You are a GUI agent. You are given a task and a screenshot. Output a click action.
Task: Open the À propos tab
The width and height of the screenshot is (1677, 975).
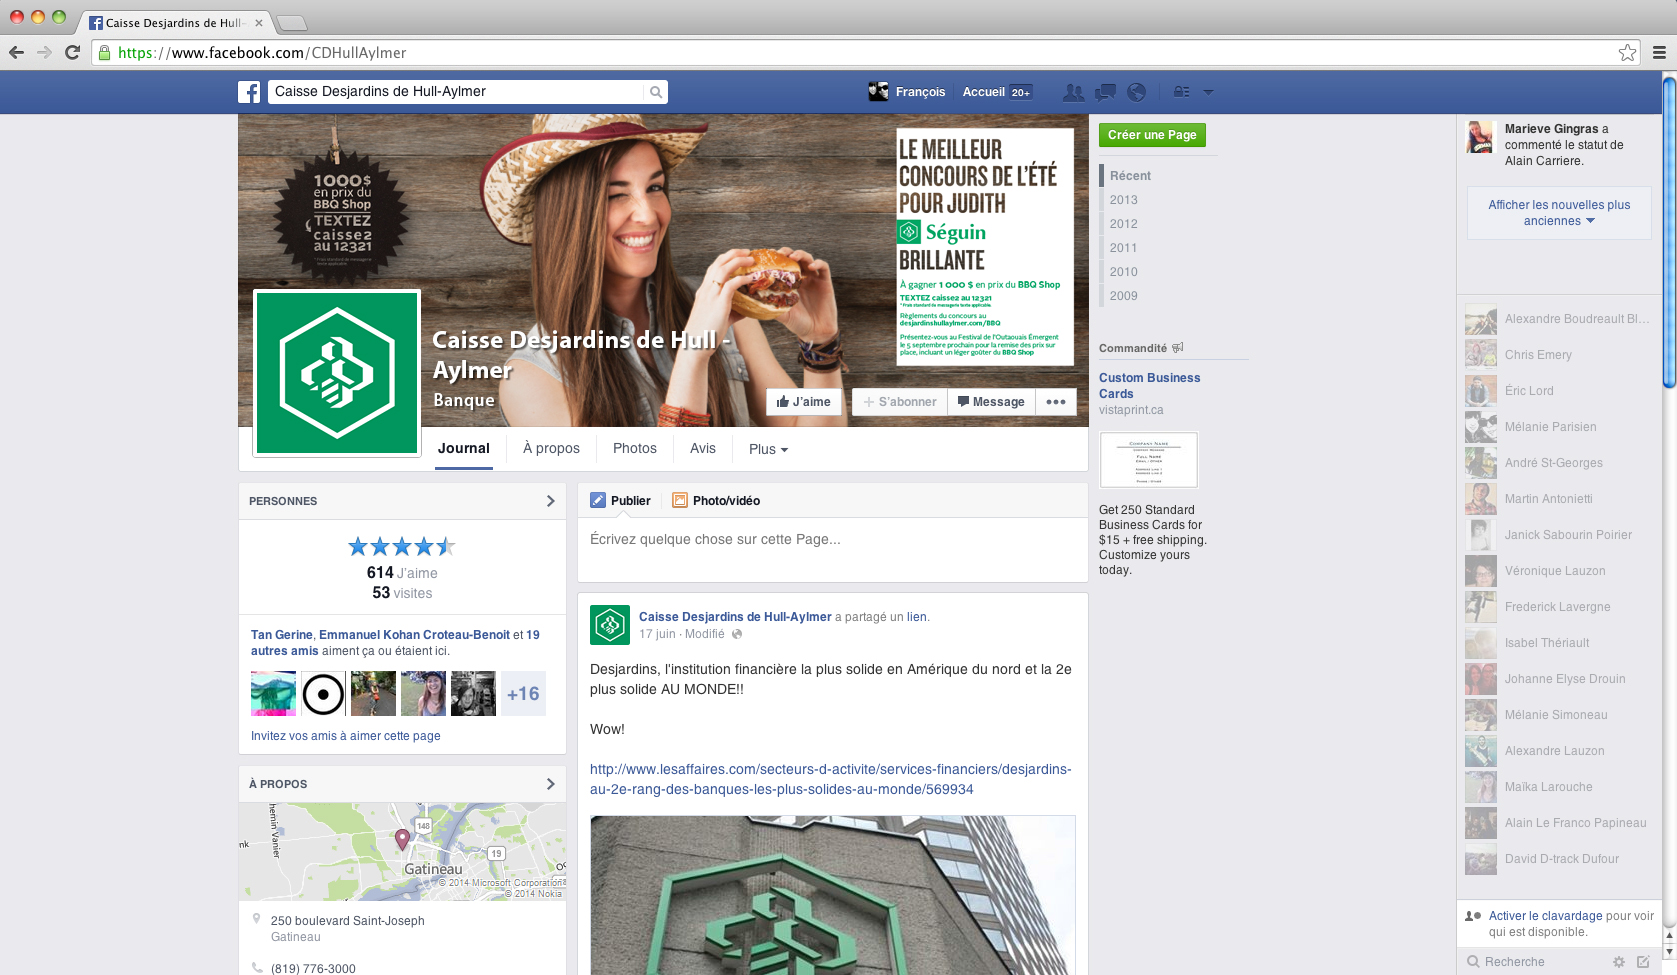[x=551, y=449]
